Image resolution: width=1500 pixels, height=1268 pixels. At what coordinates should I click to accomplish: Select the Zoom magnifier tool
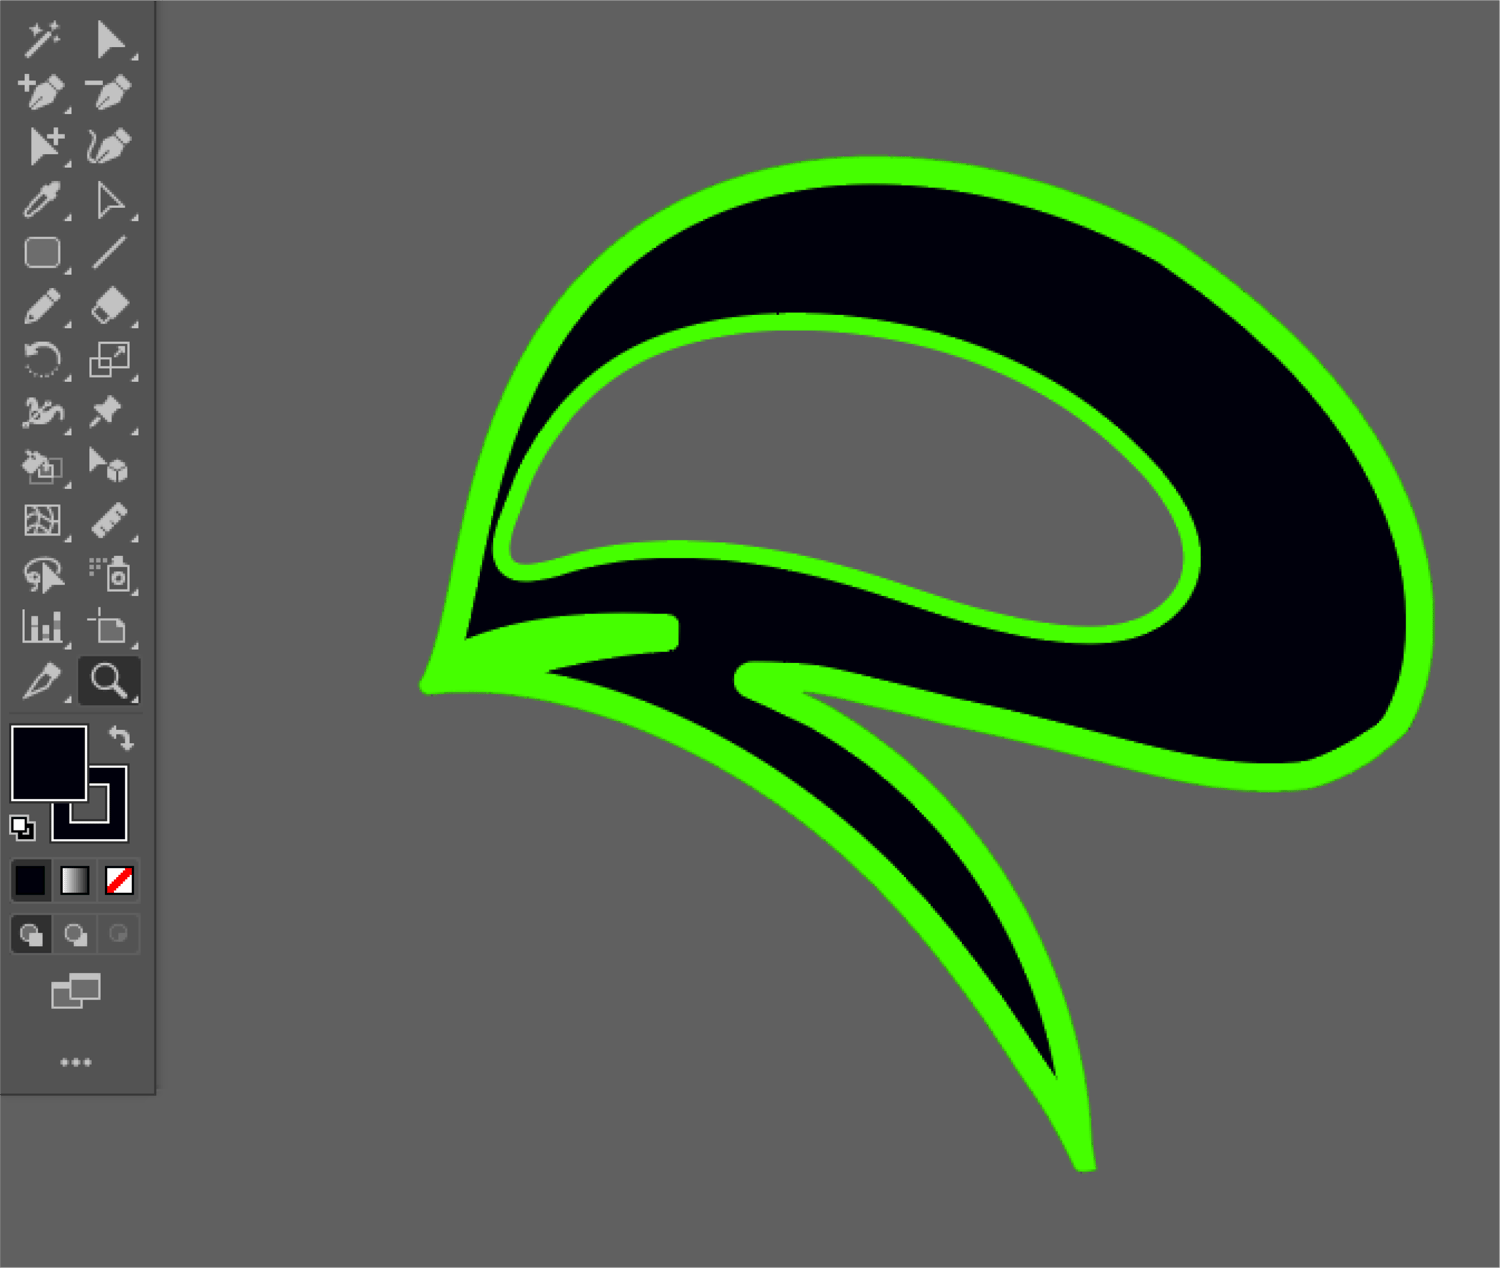[110, 681]
